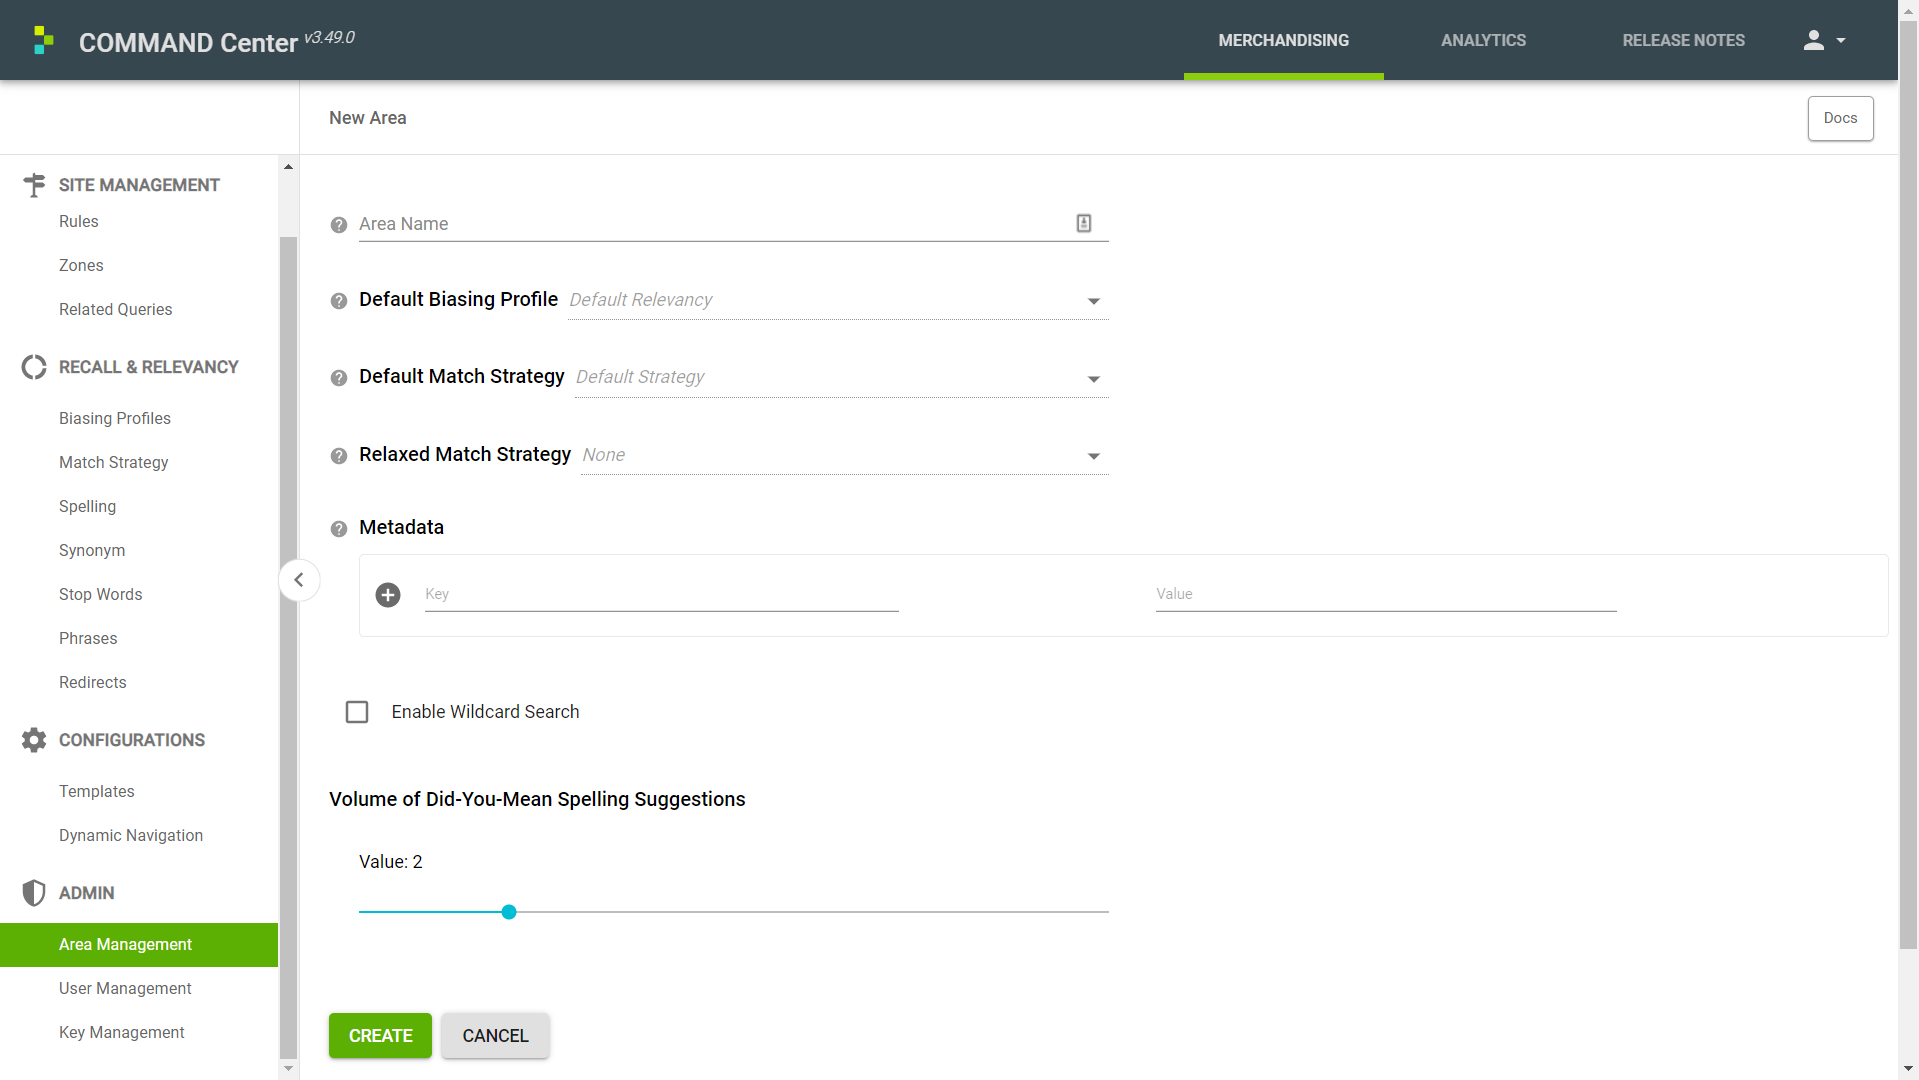Open the Docs button
The image size is (1919, 1080).
[x=1840, y=118]
